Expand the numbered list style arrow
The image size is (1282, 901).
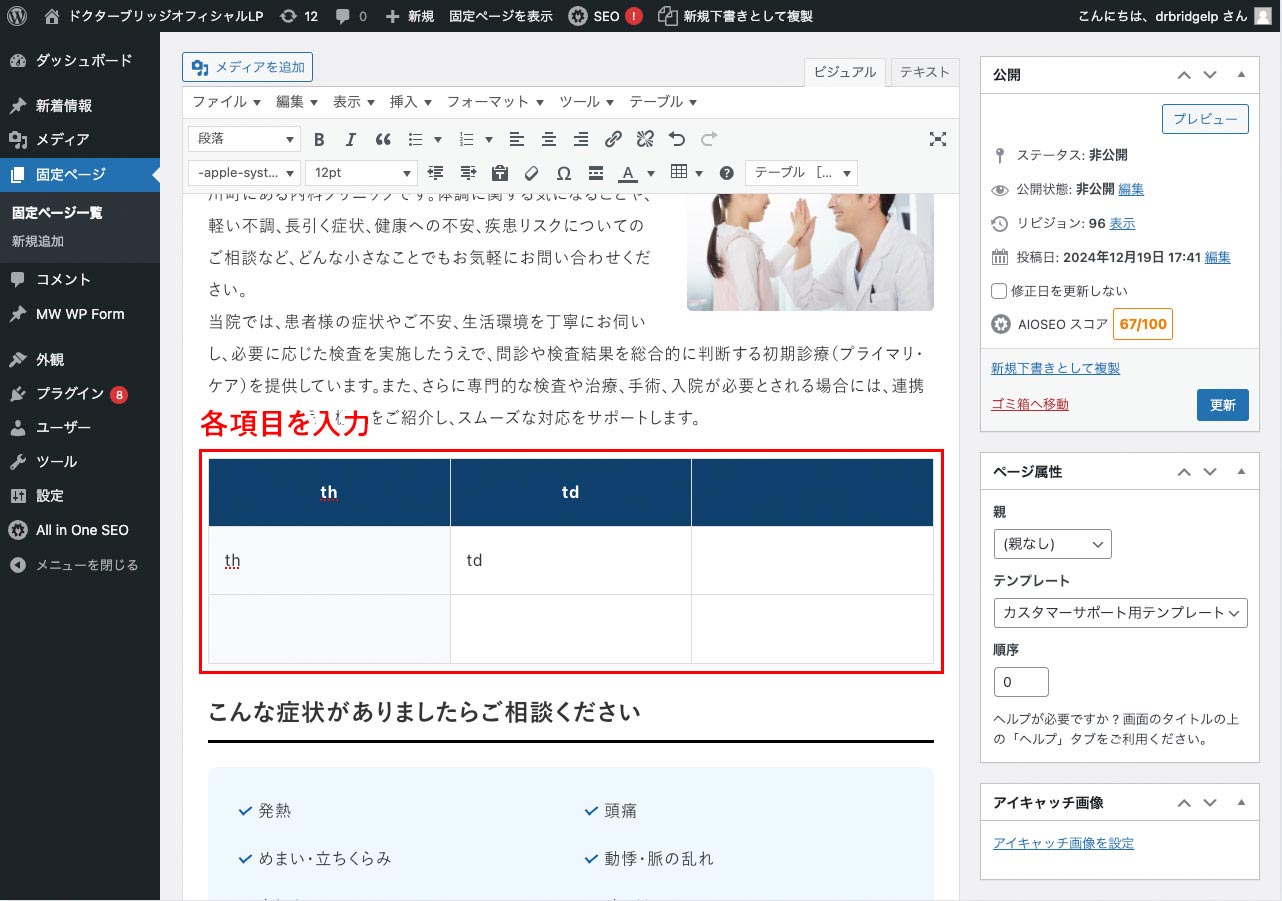pyautogui.click(x=488, y=140)
